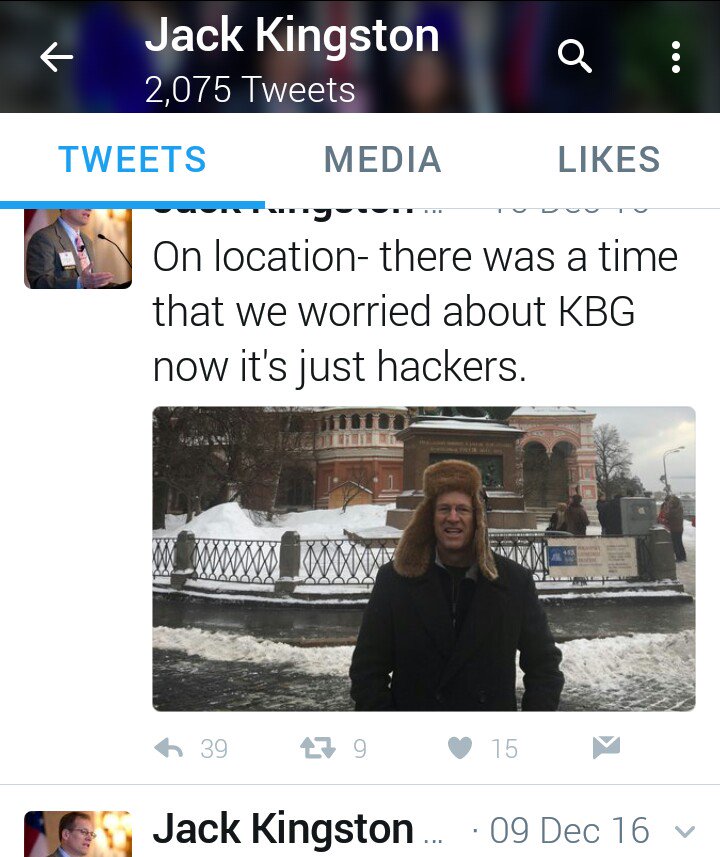
Task: Tap the back arrow in header
Action: 56,56
